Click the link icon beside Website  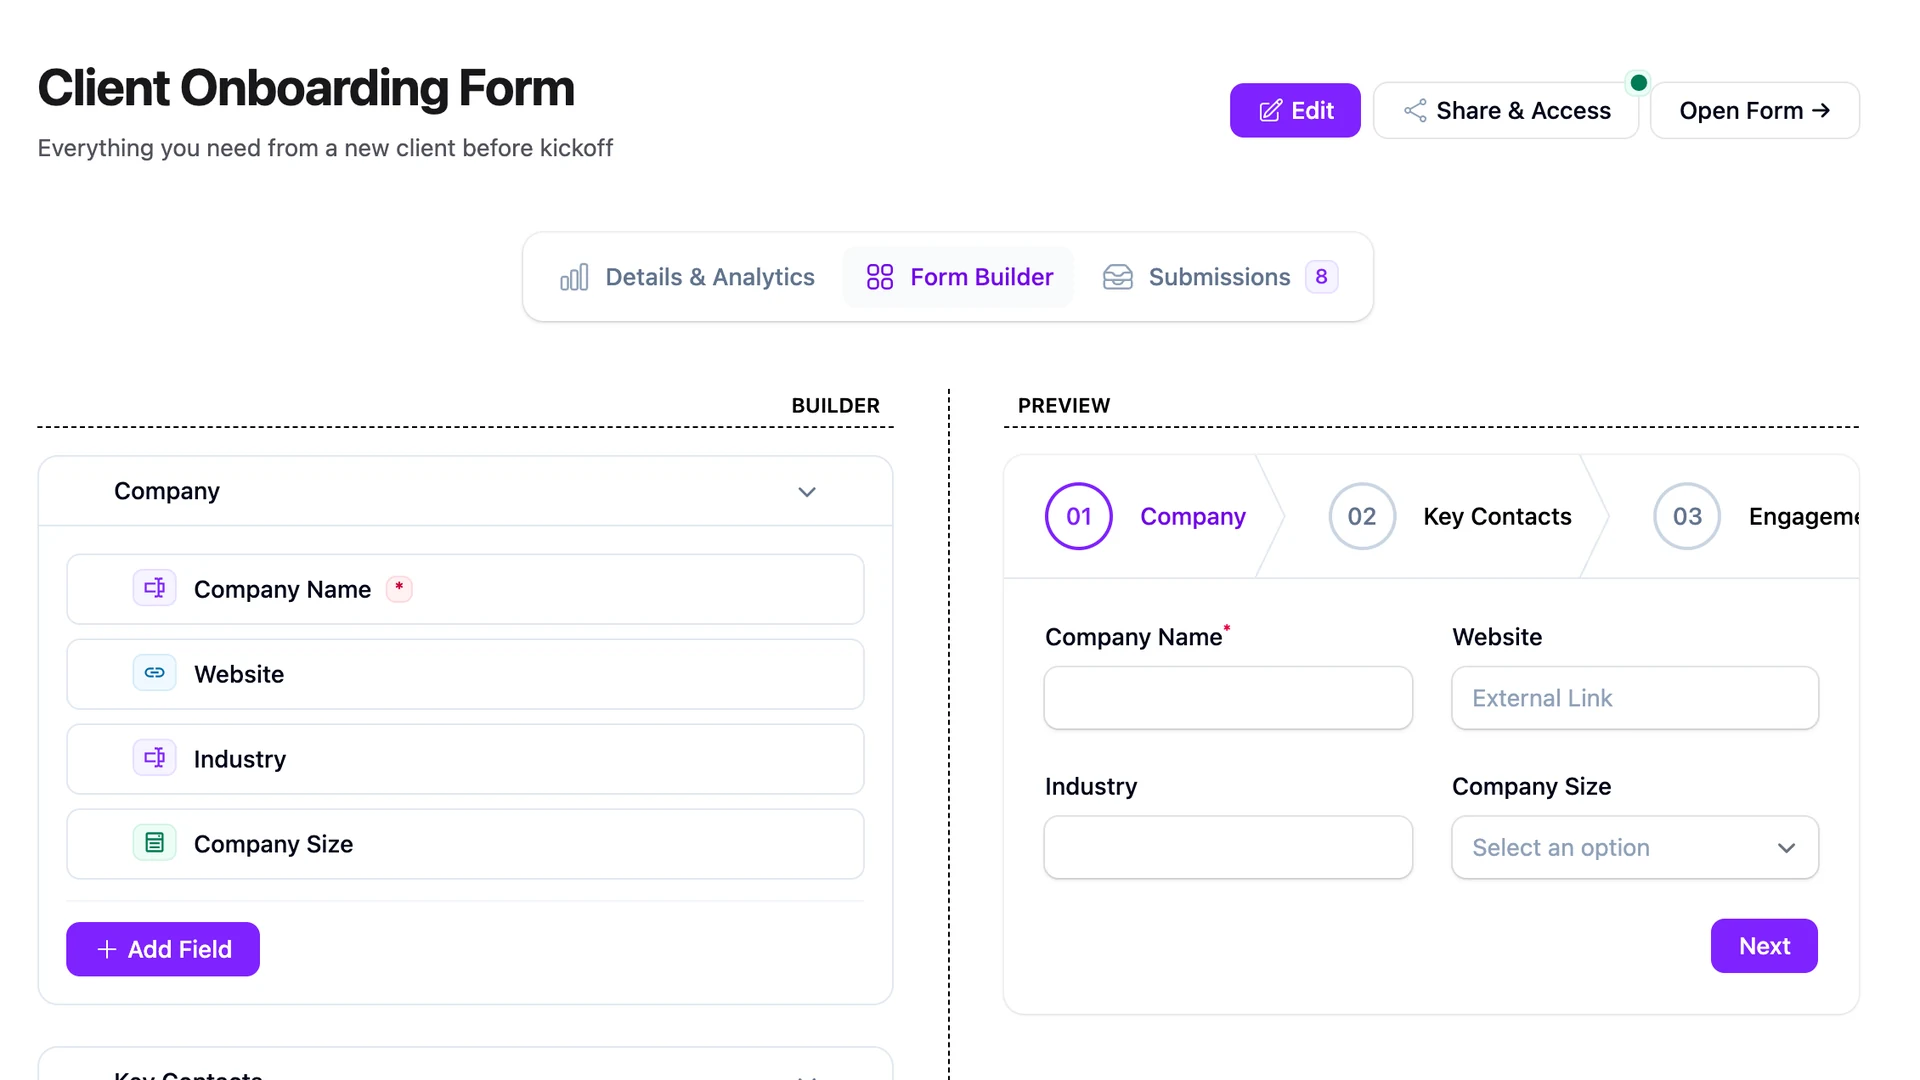click(155, 673)
